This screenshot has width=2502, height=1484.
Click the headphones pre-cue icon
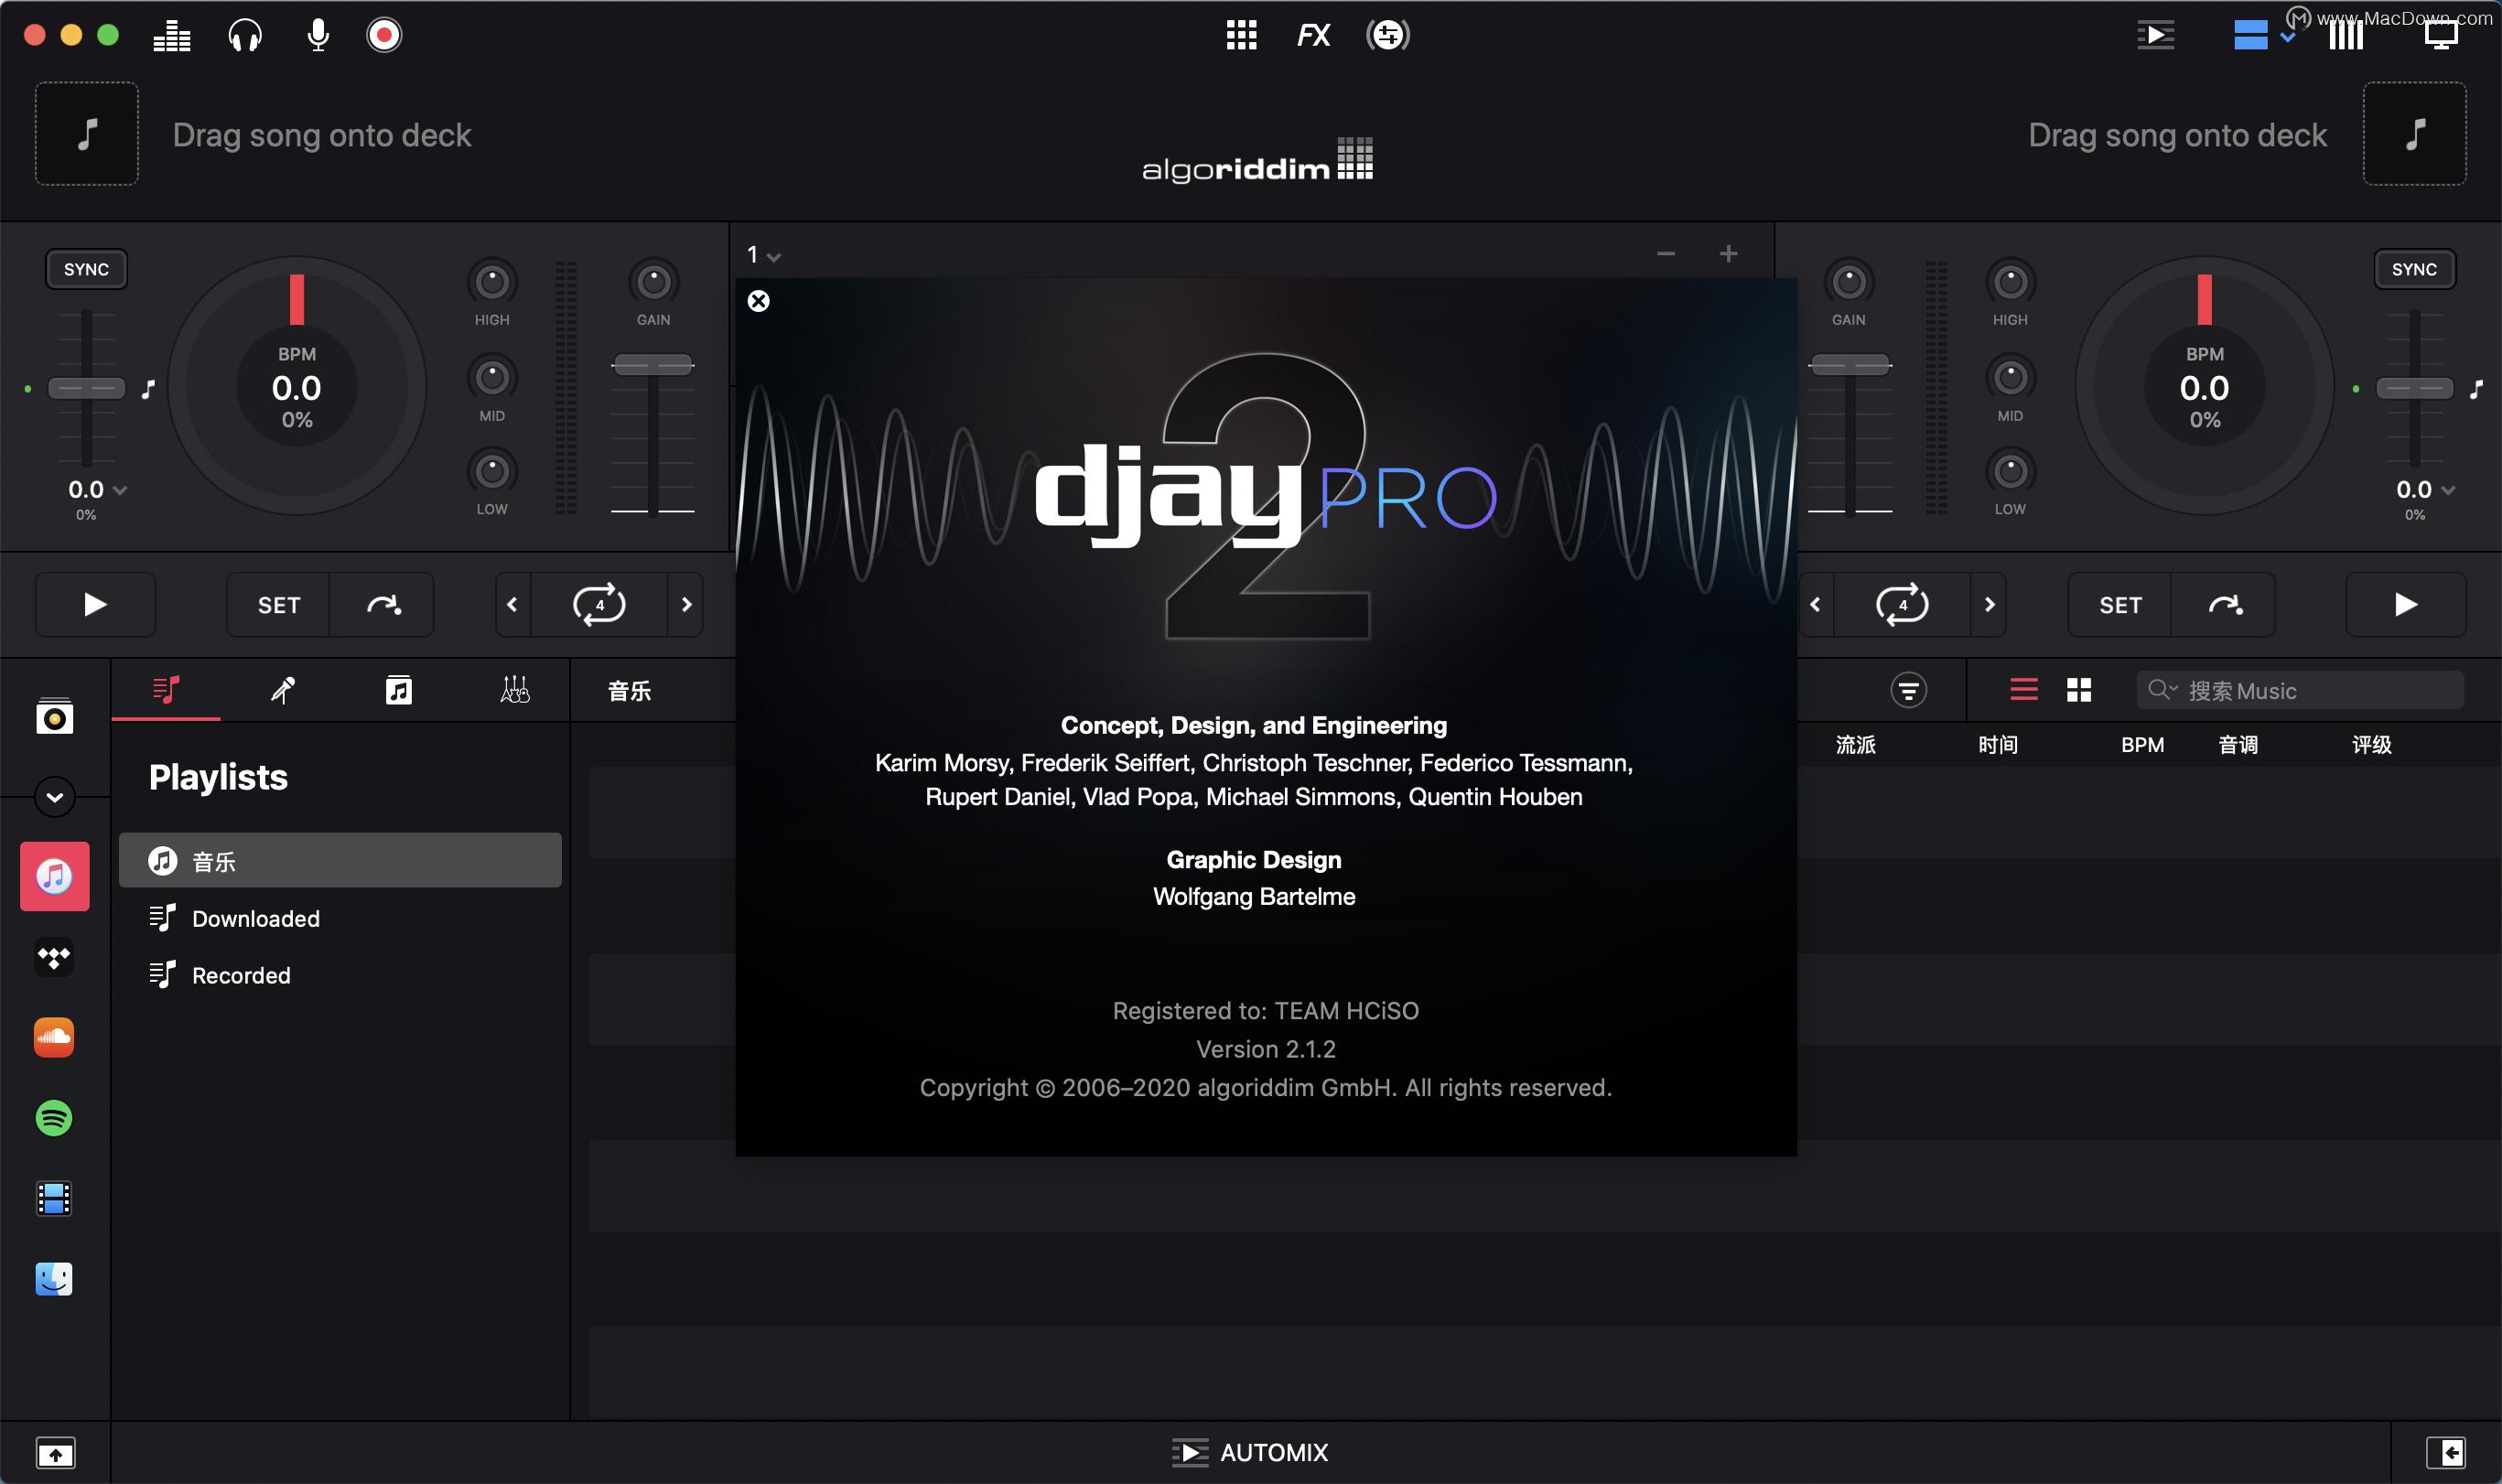pyautogui.click(x=245, y=36)
